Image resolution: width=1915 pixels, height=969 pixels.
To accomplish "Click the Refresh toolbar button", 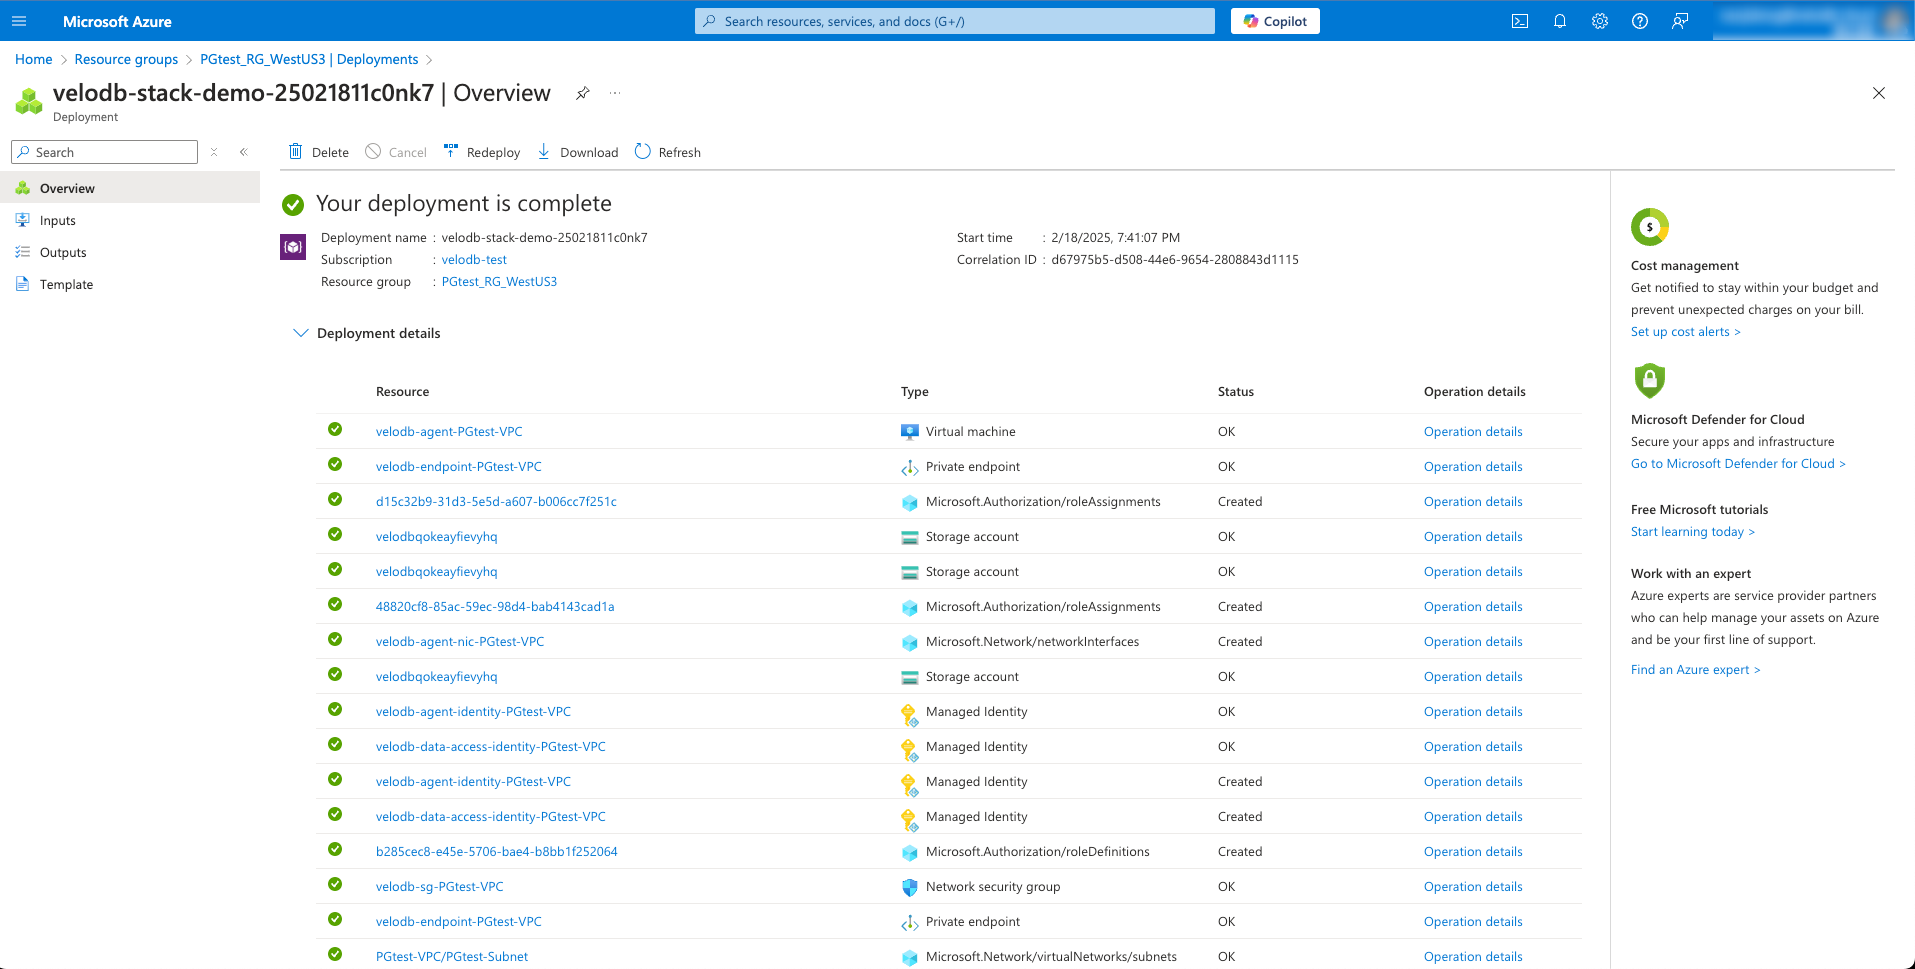I will point(668,152).
